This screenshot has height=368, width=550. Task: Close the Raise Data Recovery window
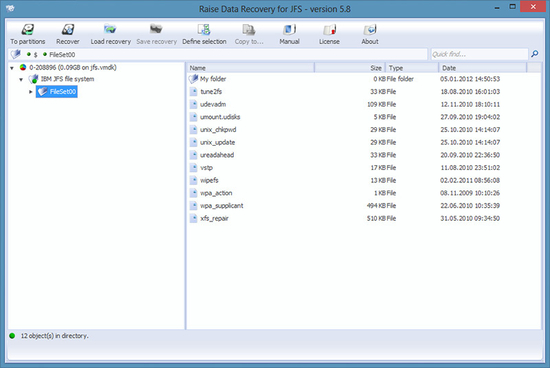(x=533, y=7)
